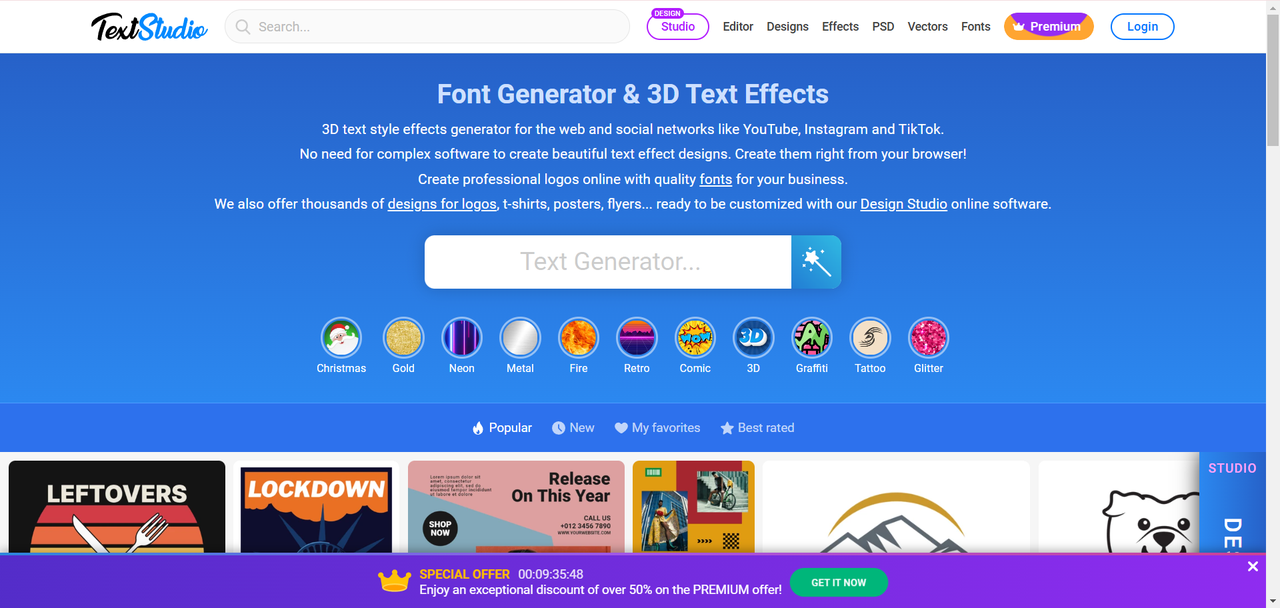The width and height of the screenshot is (1280, 608).
Task: Close the special offer banner
Action: pyautogui.click(x=1252, y=567)
